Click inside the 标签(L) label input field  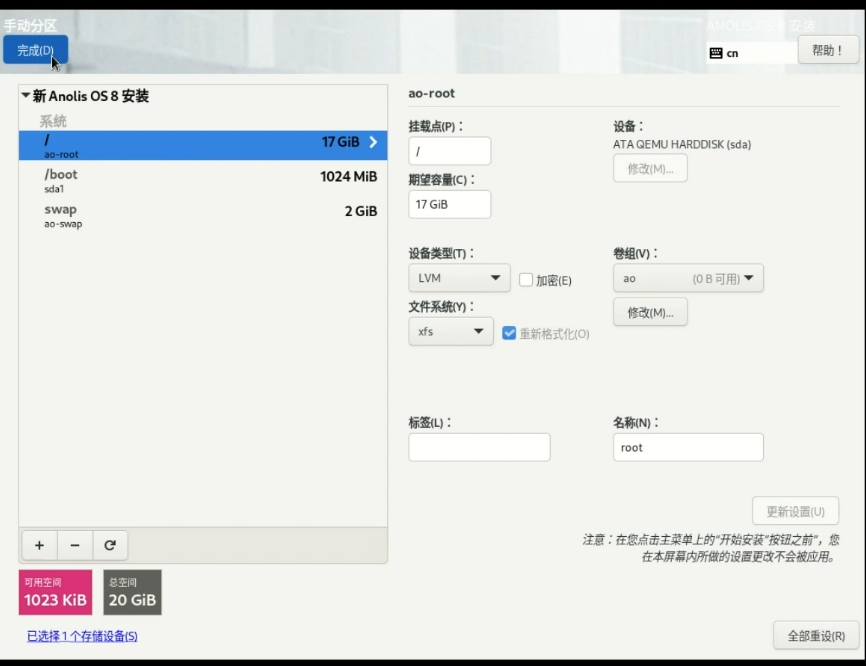[x=478, y=447]
